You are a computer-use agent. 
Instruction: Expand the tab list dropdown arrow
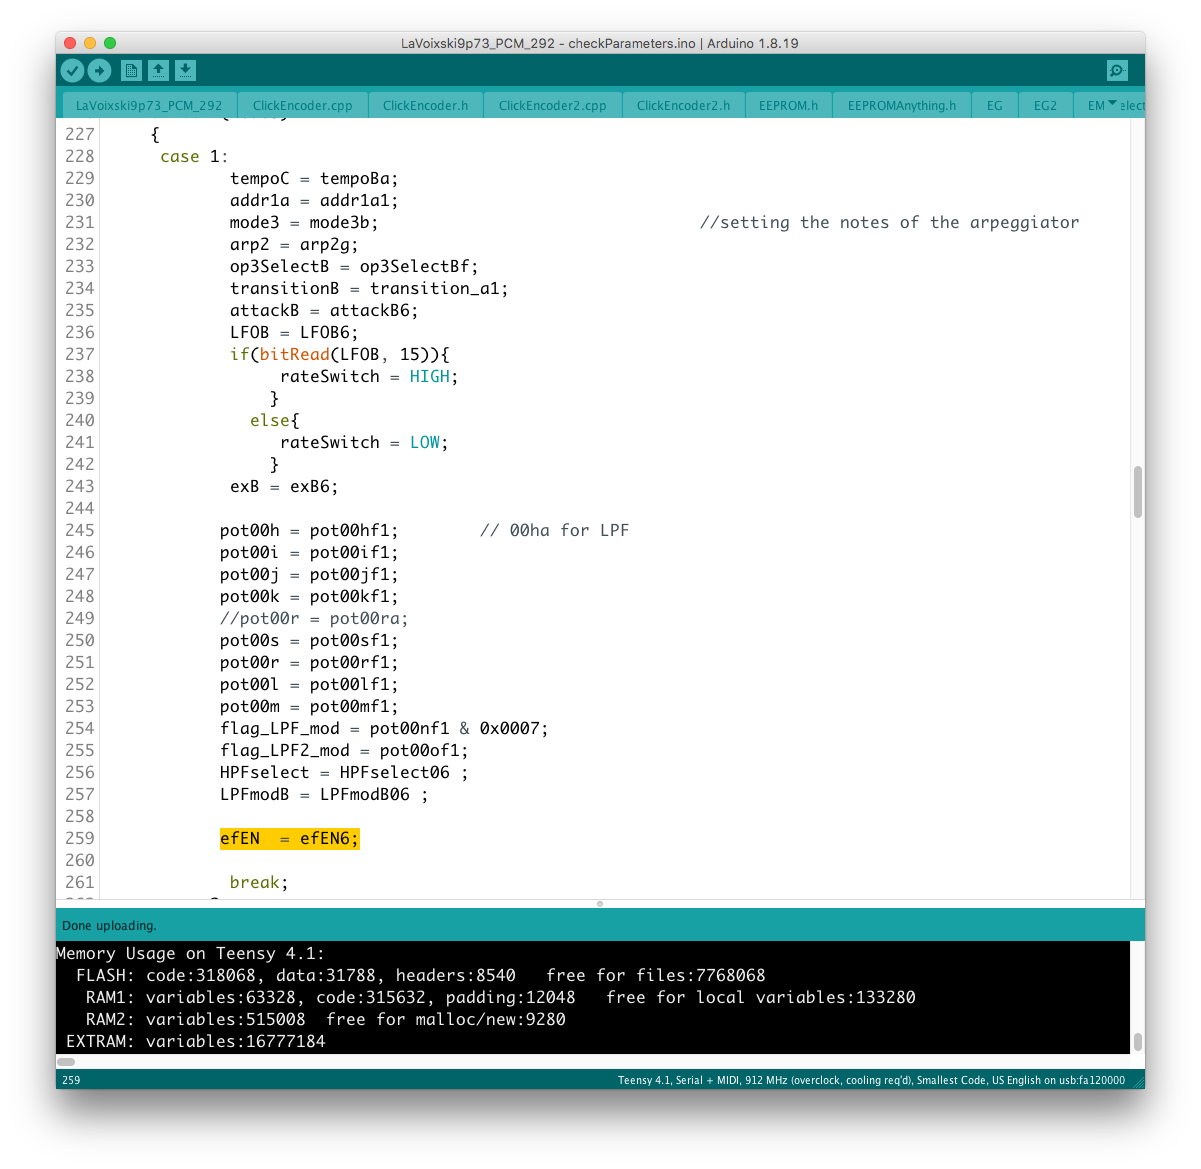pyautogui.click(x=1112, y=103)
